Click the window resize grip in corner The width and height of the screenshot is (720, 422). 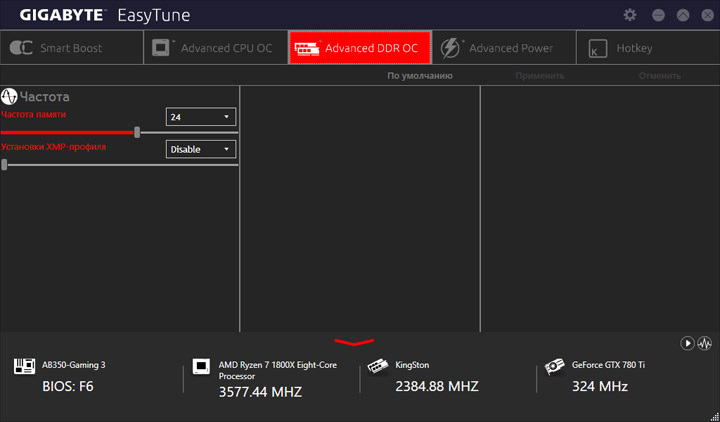(x=714, y=416)
